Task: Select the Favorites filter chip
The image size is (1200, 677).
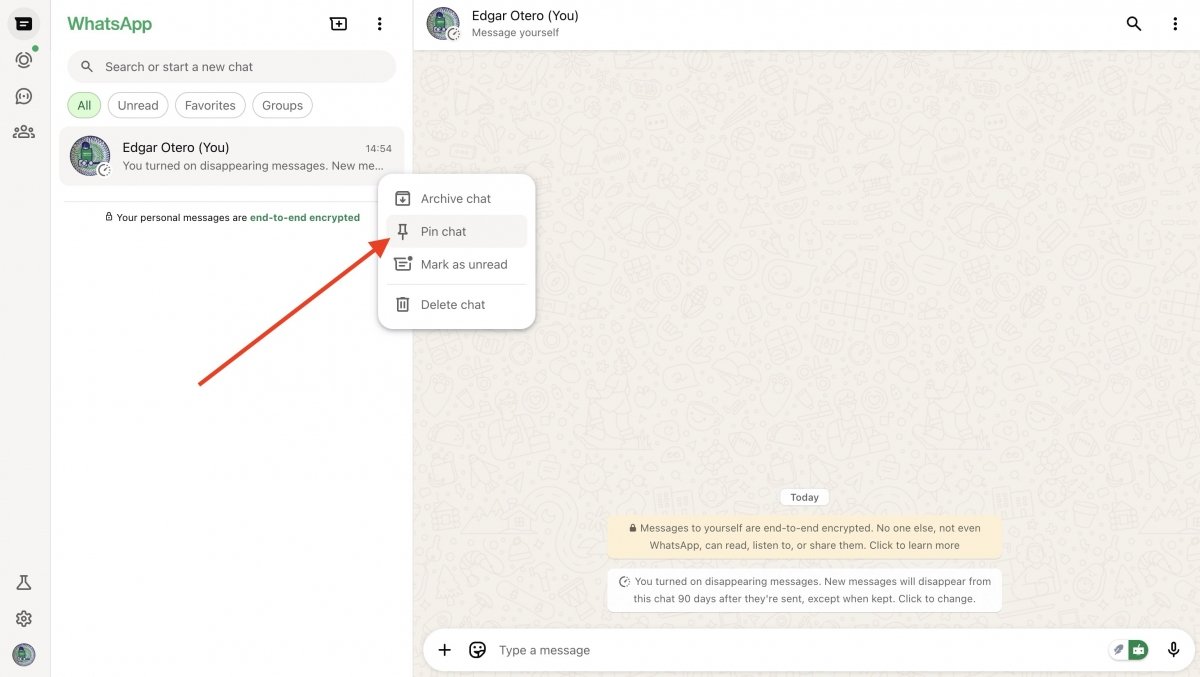Action: 210,105
